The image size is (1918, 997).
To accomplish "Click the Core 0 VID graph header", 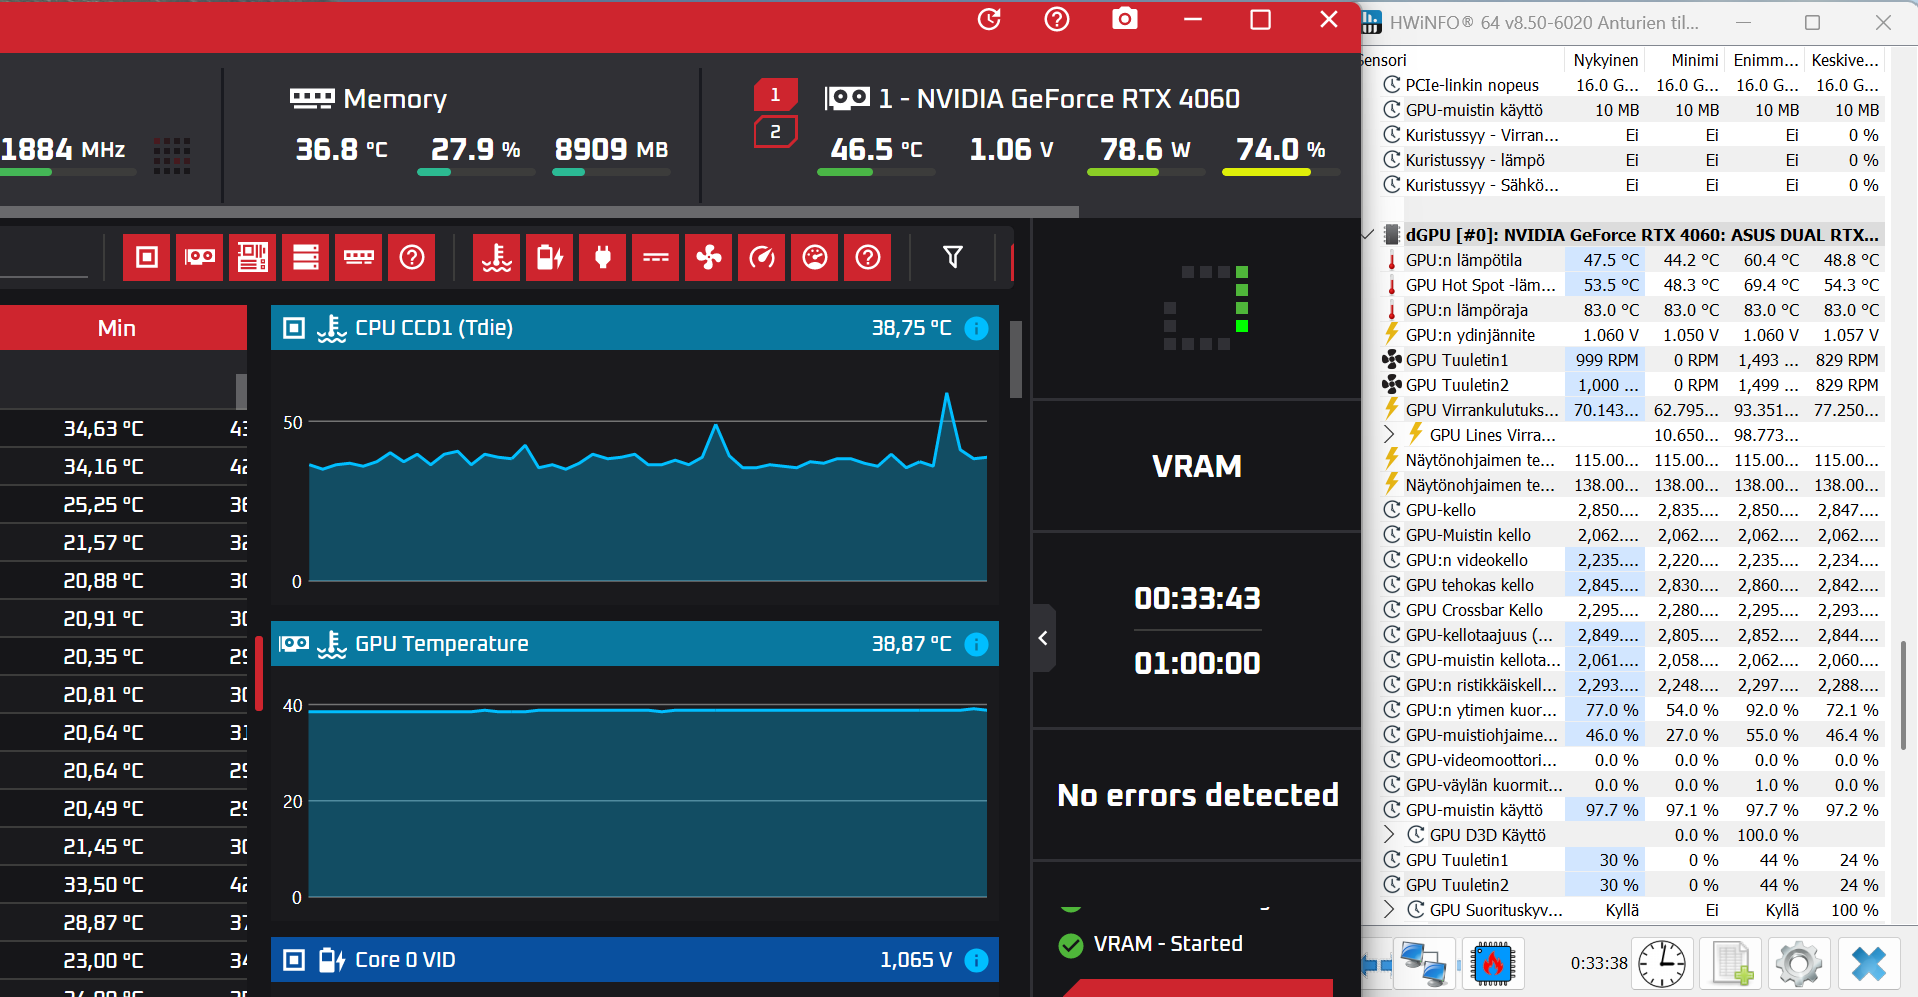I will point(635,960).
